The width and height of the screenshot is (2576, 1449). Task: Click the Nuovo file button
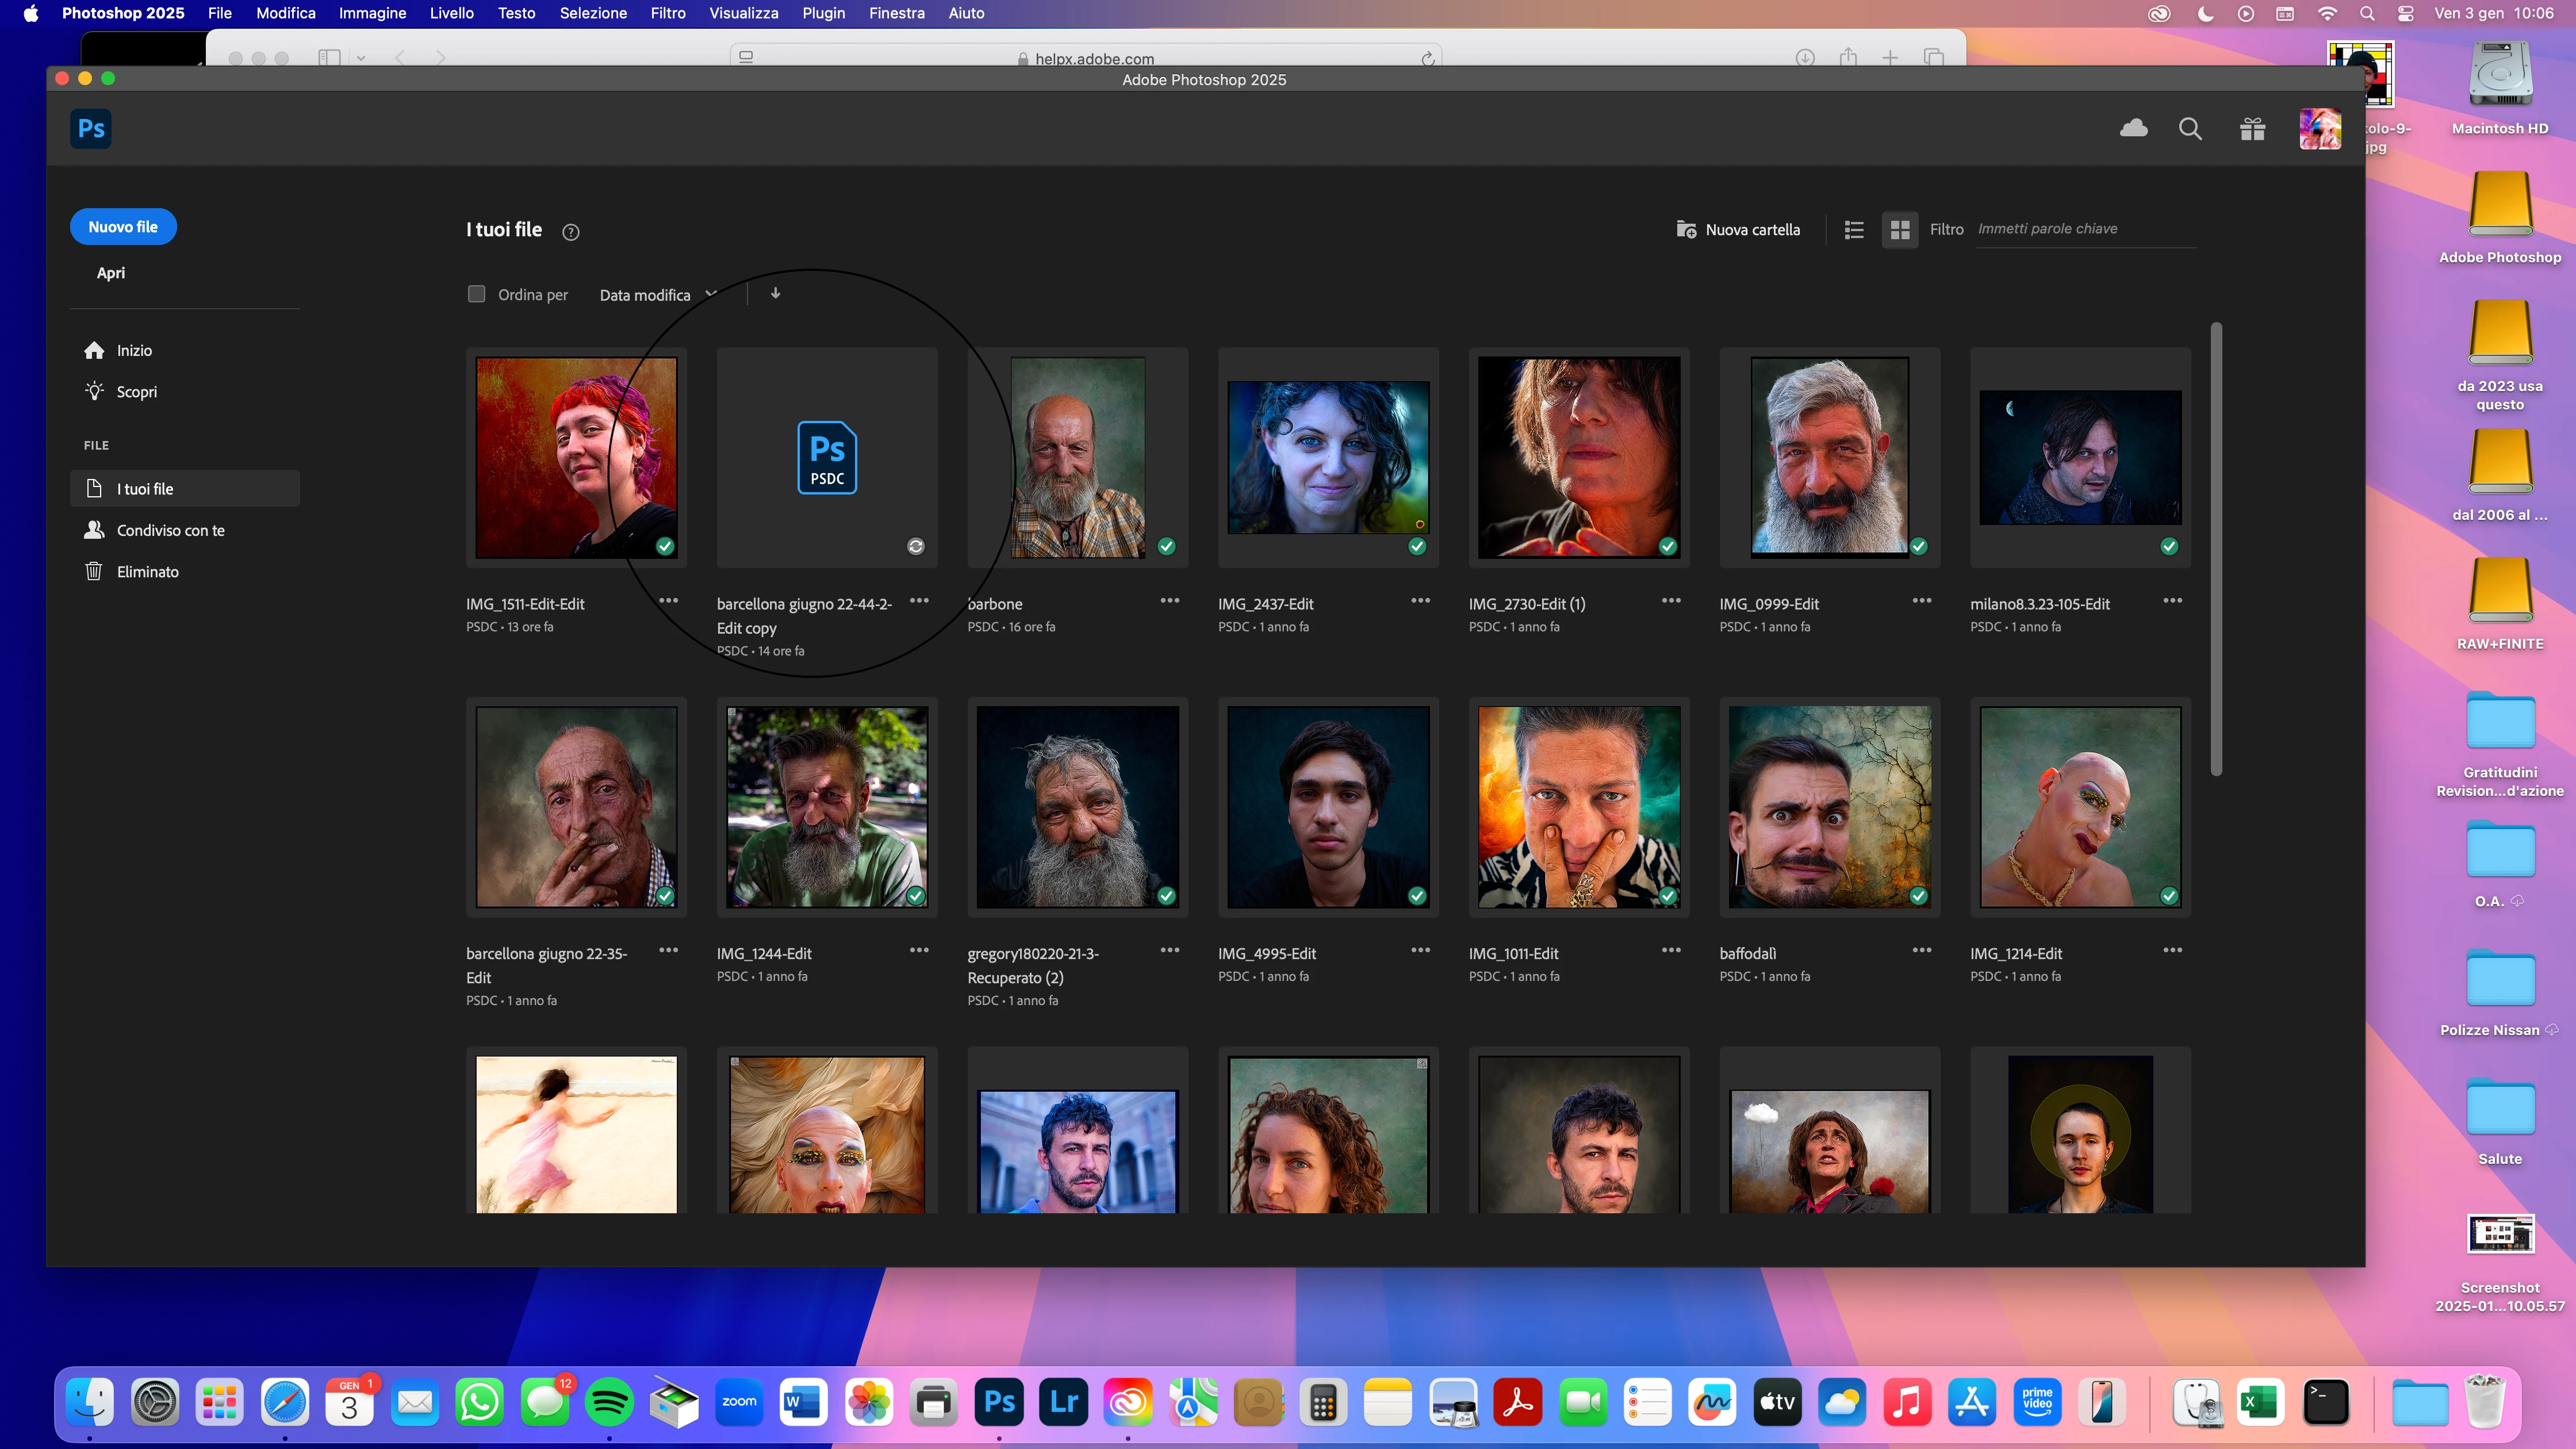tap(123, 227)
